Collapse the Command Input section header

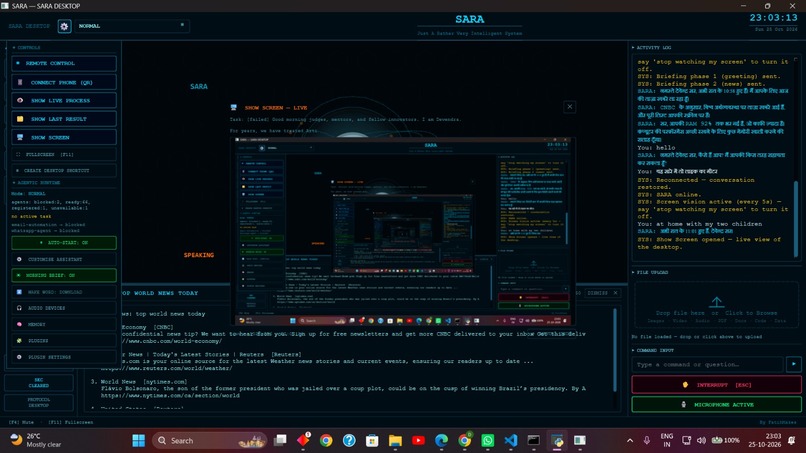click(x=653, y=350)
